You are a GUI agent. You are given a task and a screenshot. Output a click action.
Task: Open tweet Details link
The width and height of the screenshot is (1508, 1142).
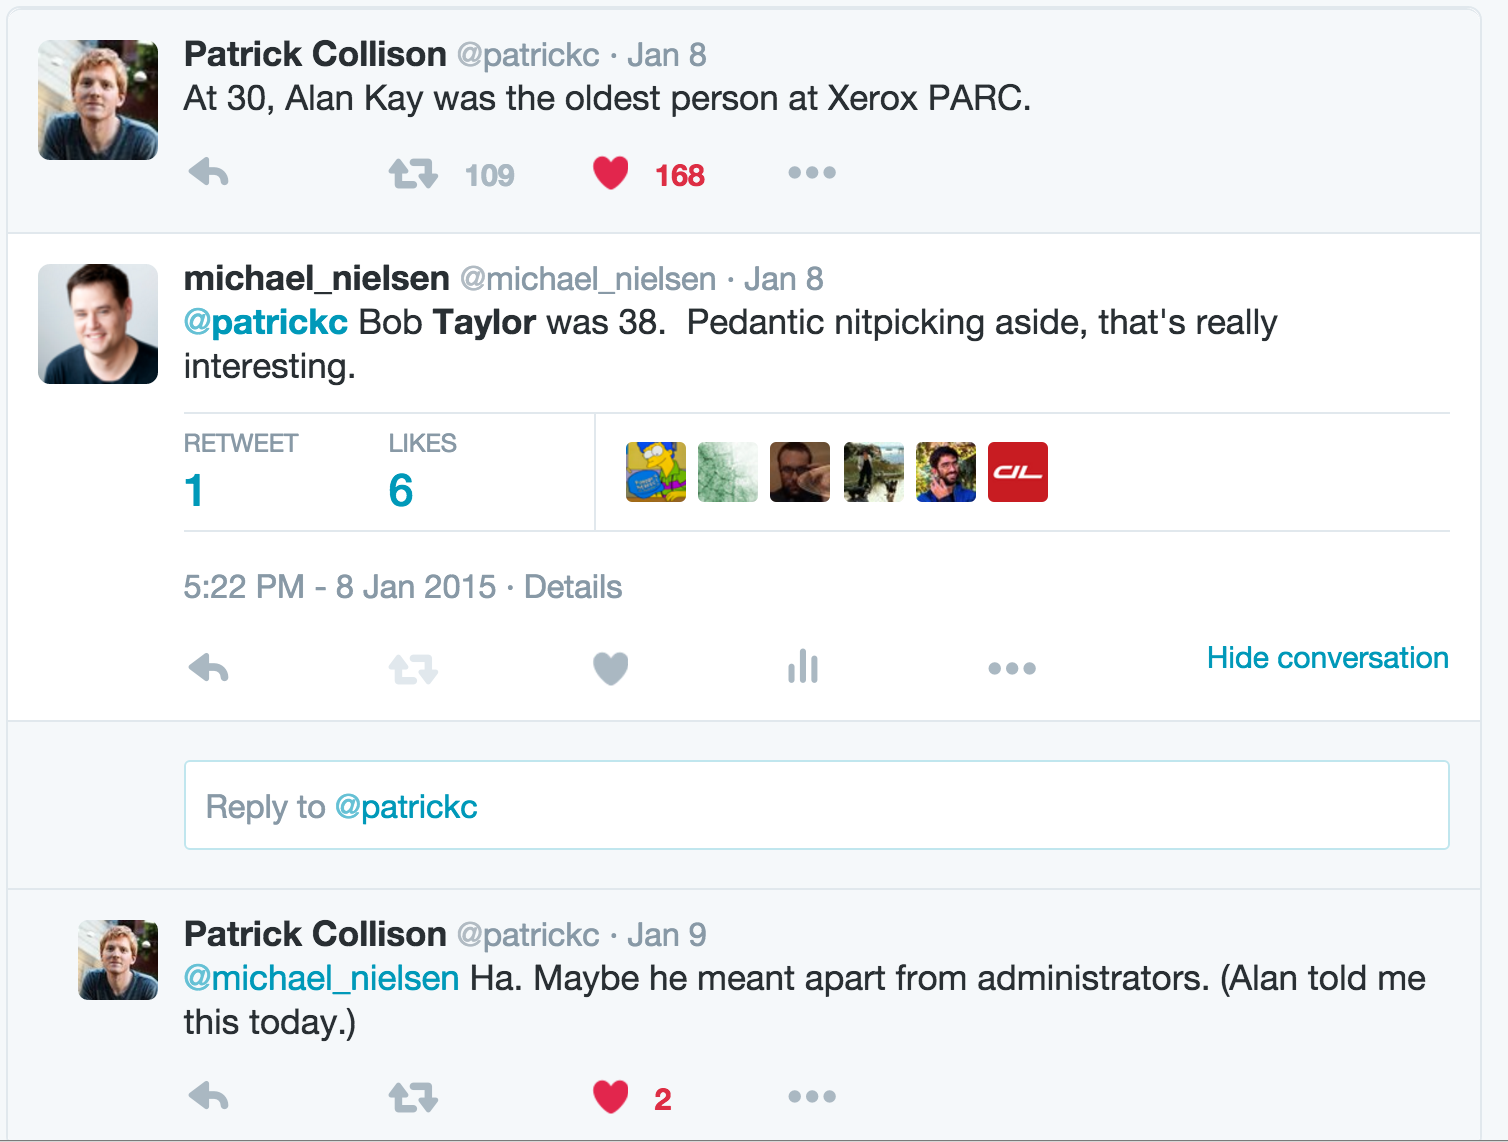point(573,586)
